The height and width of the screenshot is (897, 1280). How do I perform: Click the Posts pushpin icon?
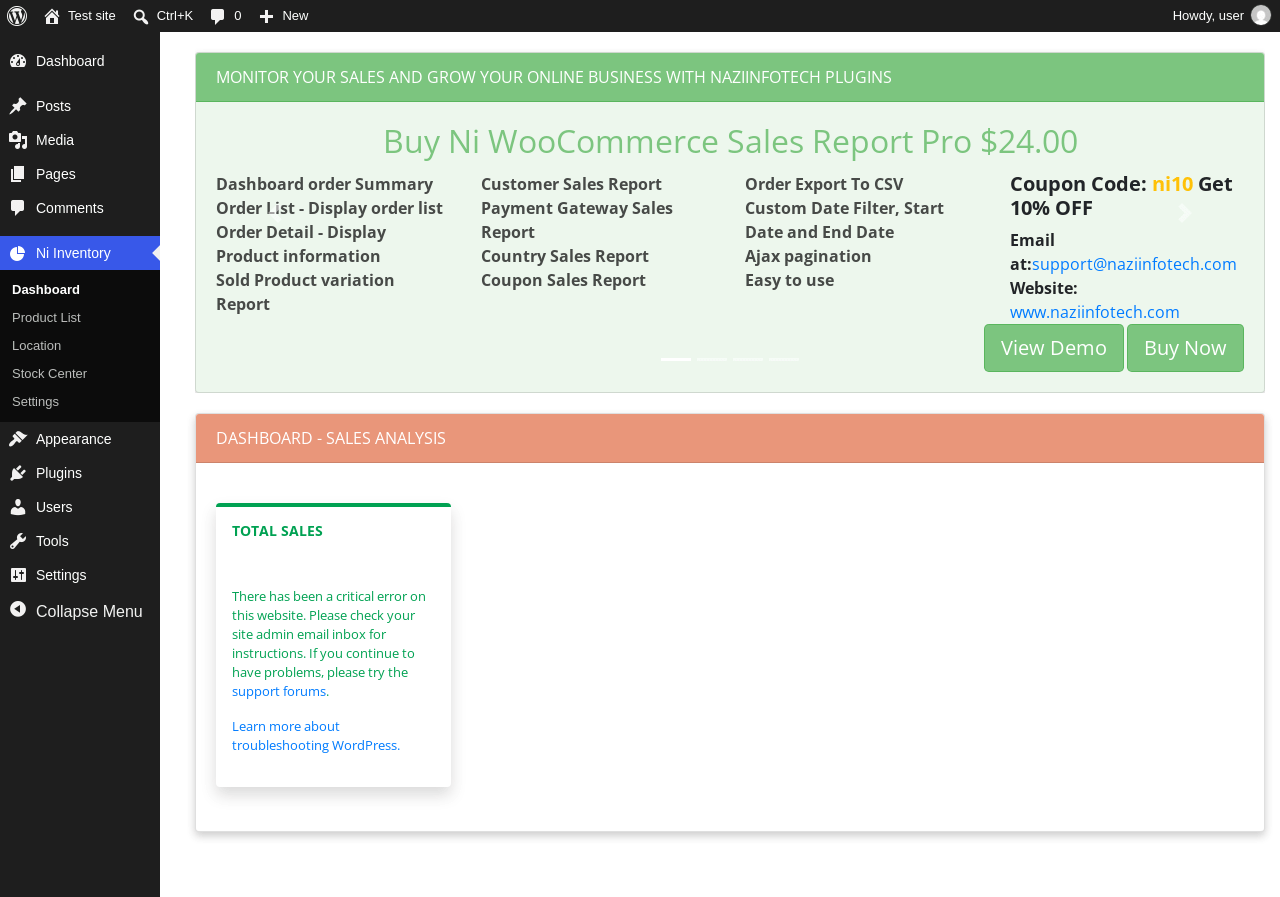point(18,106)
